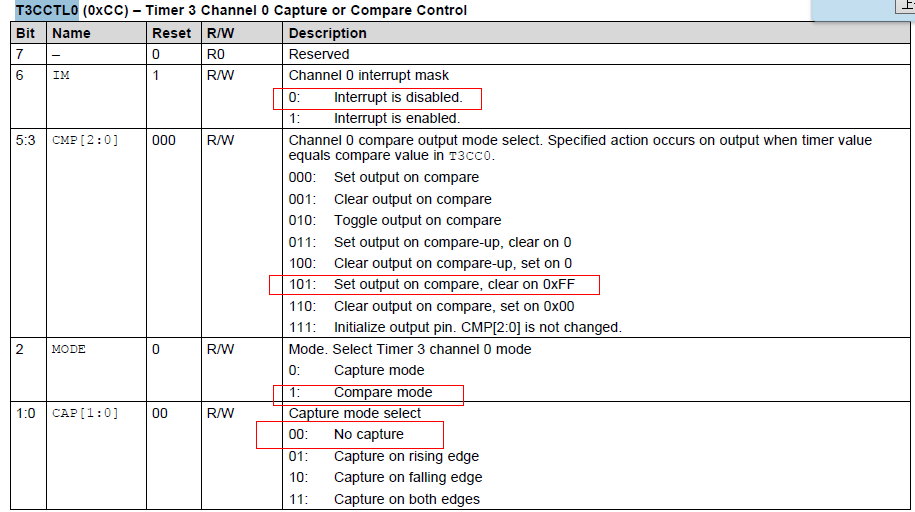Image resolution: width=915 pixels, height=512 pixels.
Task: Click 'Capture mode select' heading text
Action: click(x=355, y=413)
